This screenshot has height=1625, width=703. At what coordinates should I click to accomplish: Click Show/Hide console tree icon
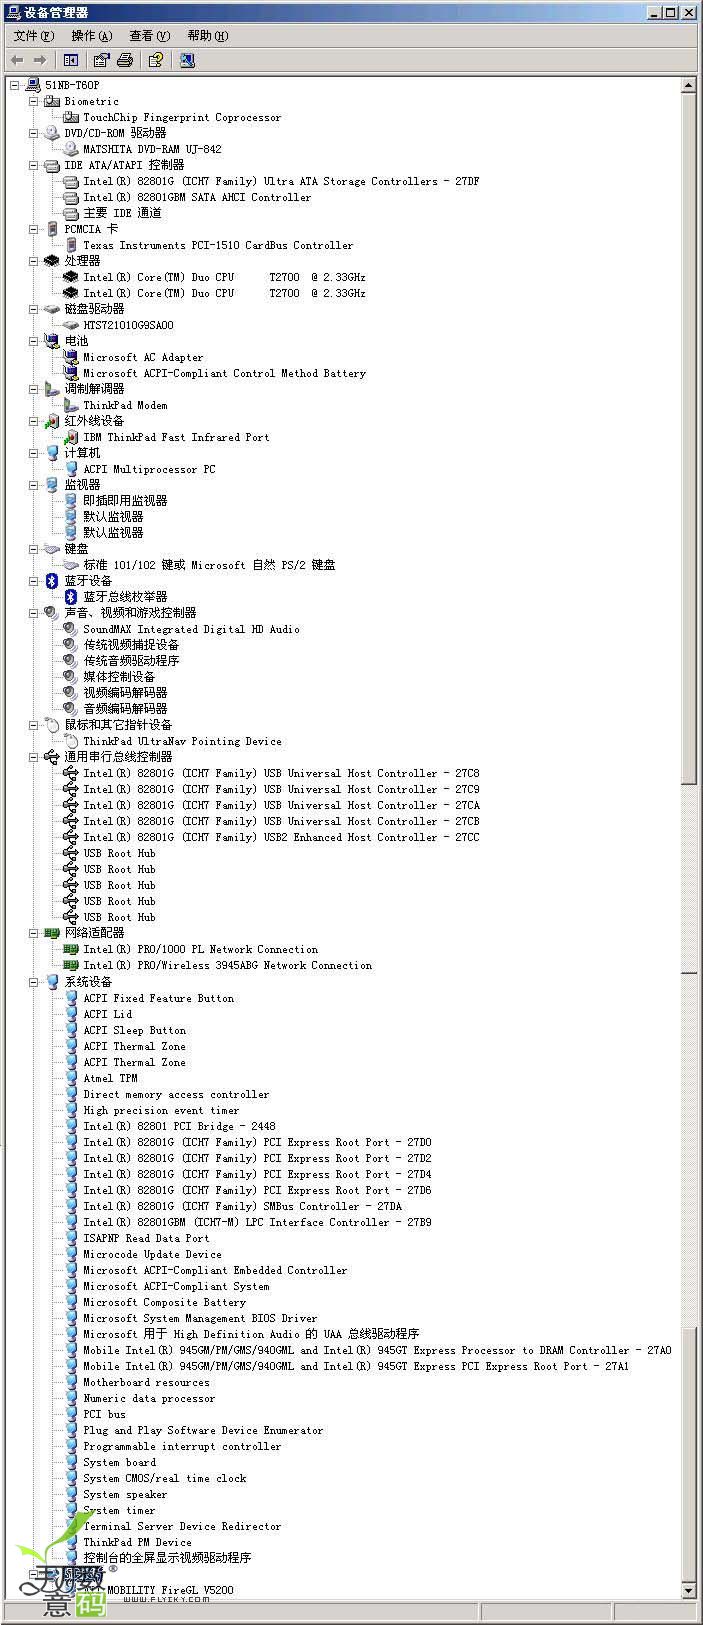[71, 61]
